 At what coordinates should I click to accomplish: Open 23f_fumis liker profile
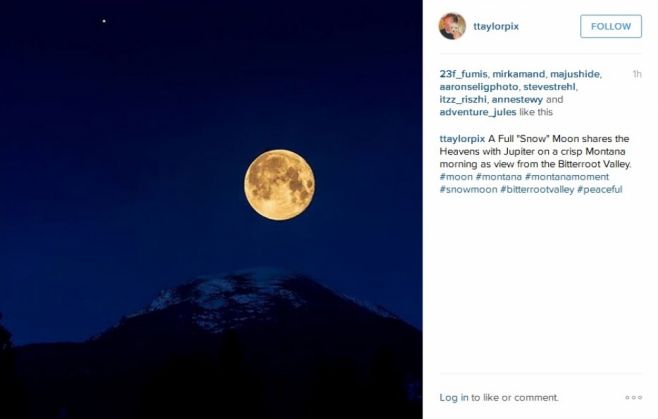[x=463, y=74]
